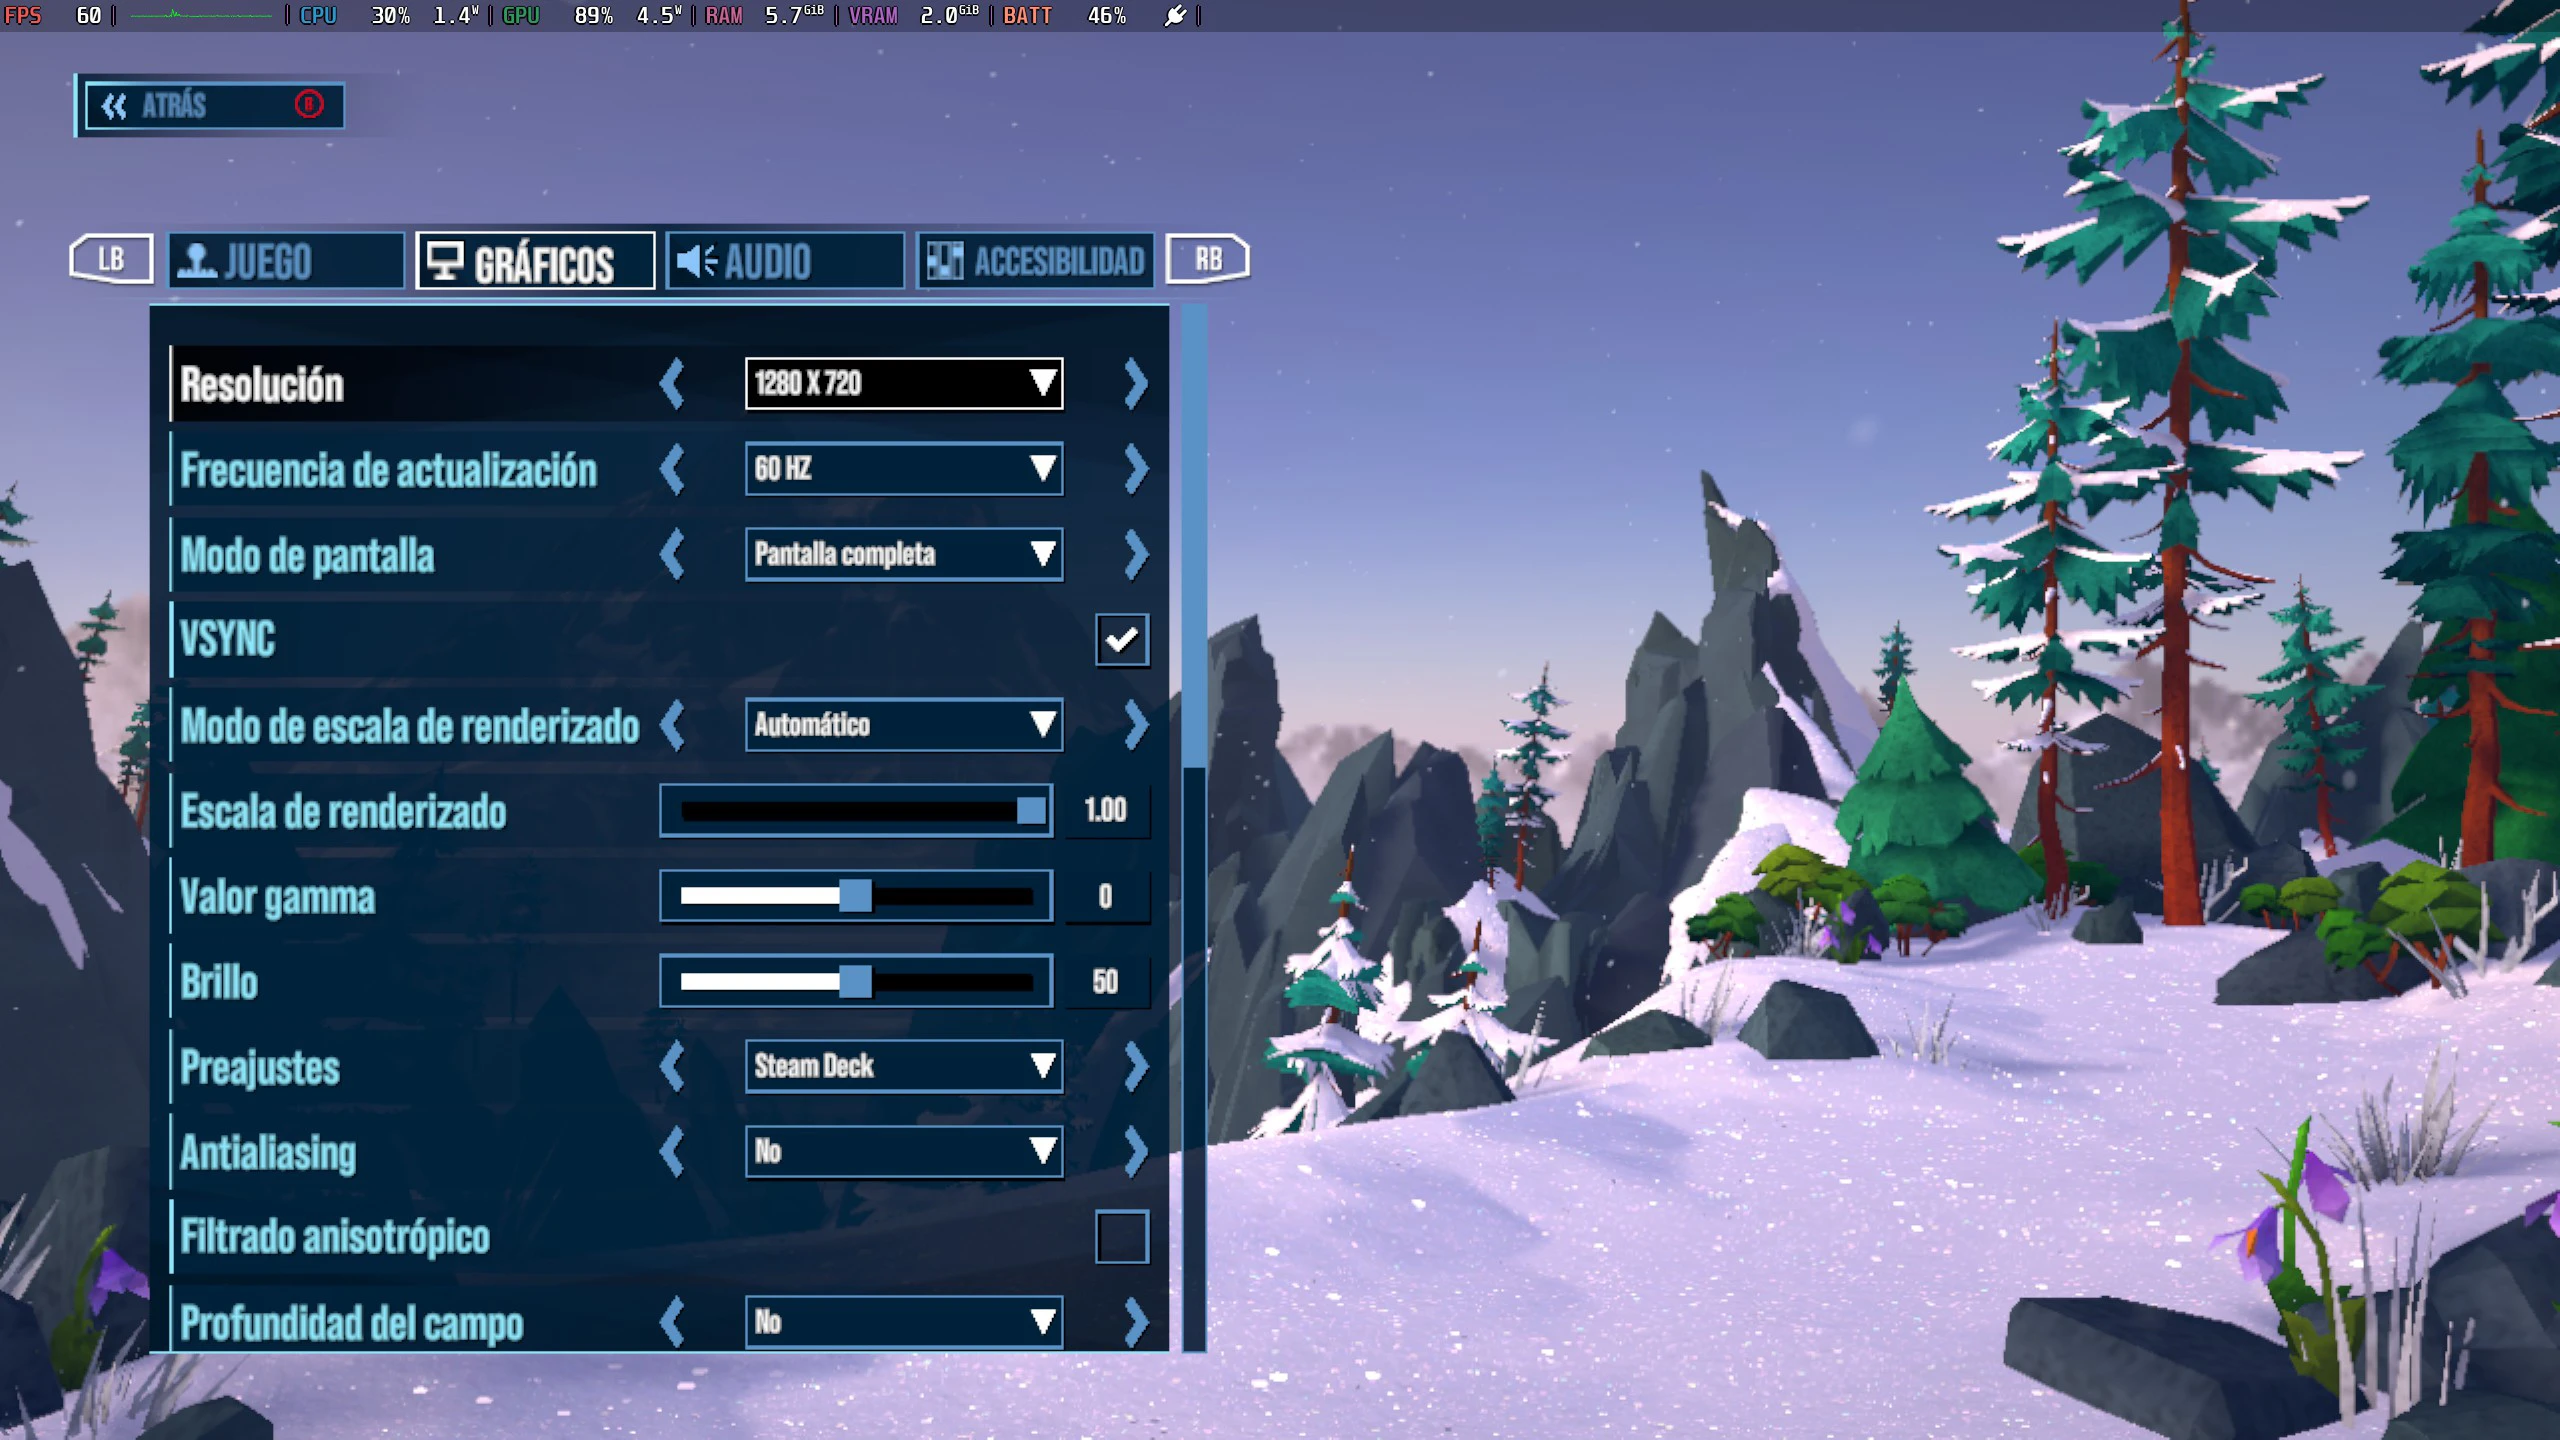2560x1440 pixels.
Task: Click the Valor gamma value 0
Action: tap(1105, 896)
